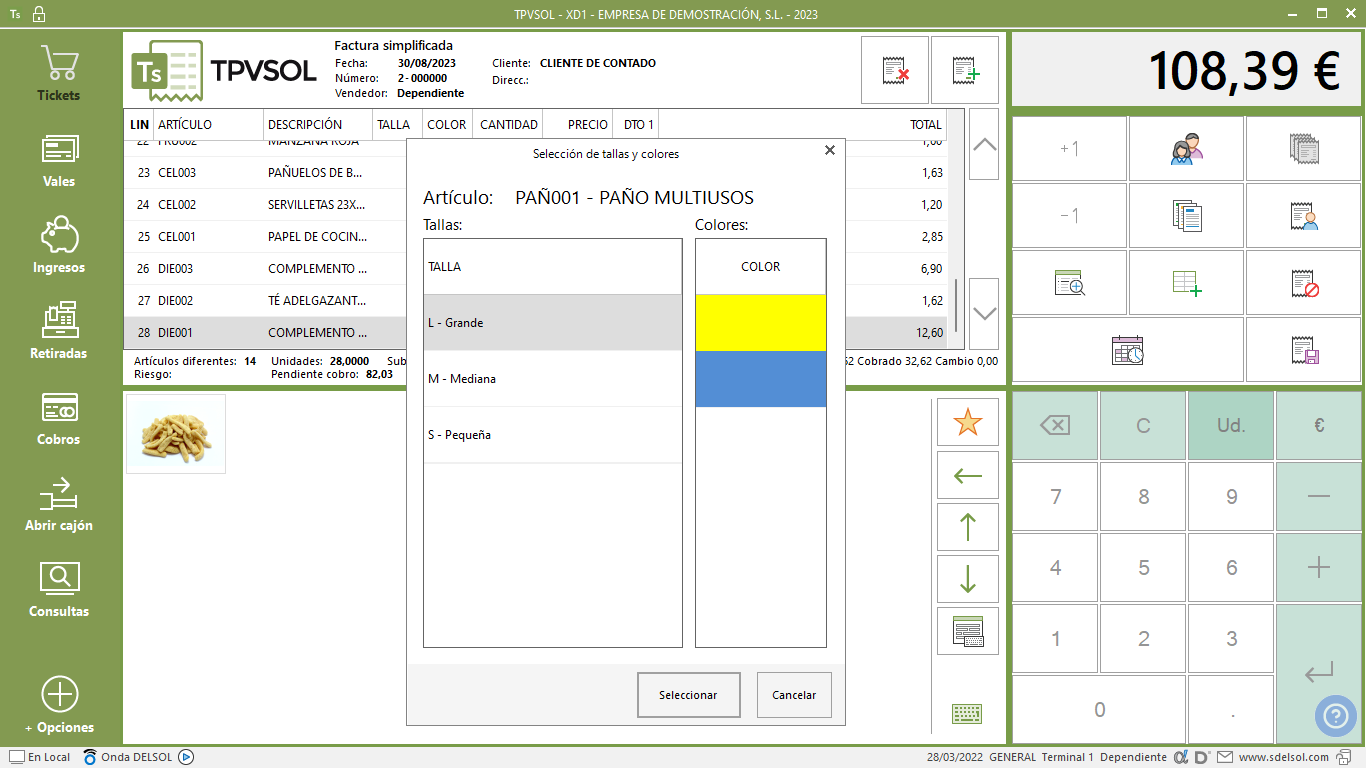Click Abrir cajón in sidebar

(x=59, y=504)
